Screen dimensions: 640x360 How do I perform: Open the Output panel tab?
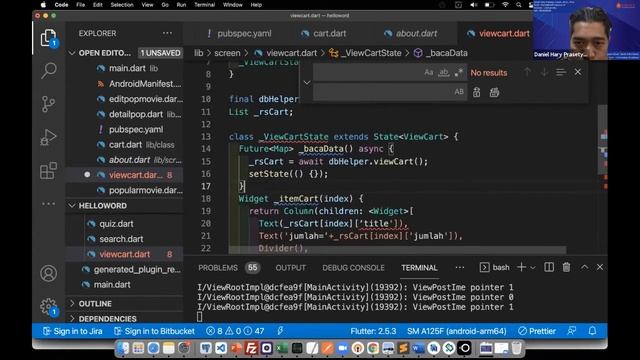tap(290, 268)
